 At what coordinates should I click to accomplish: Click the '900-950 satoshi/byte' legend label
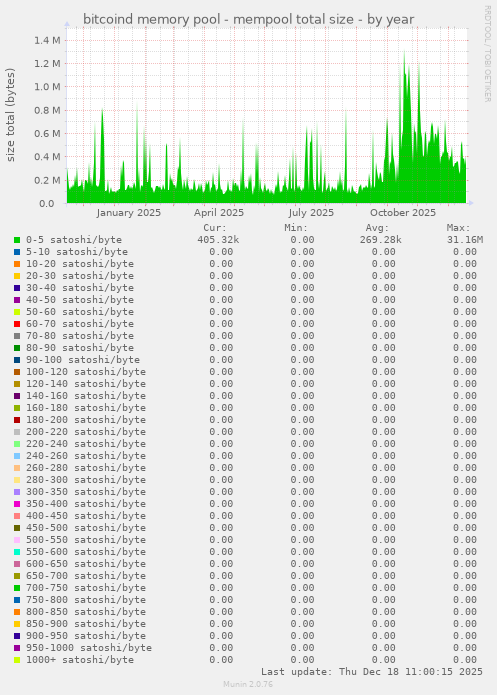point(86,635)
